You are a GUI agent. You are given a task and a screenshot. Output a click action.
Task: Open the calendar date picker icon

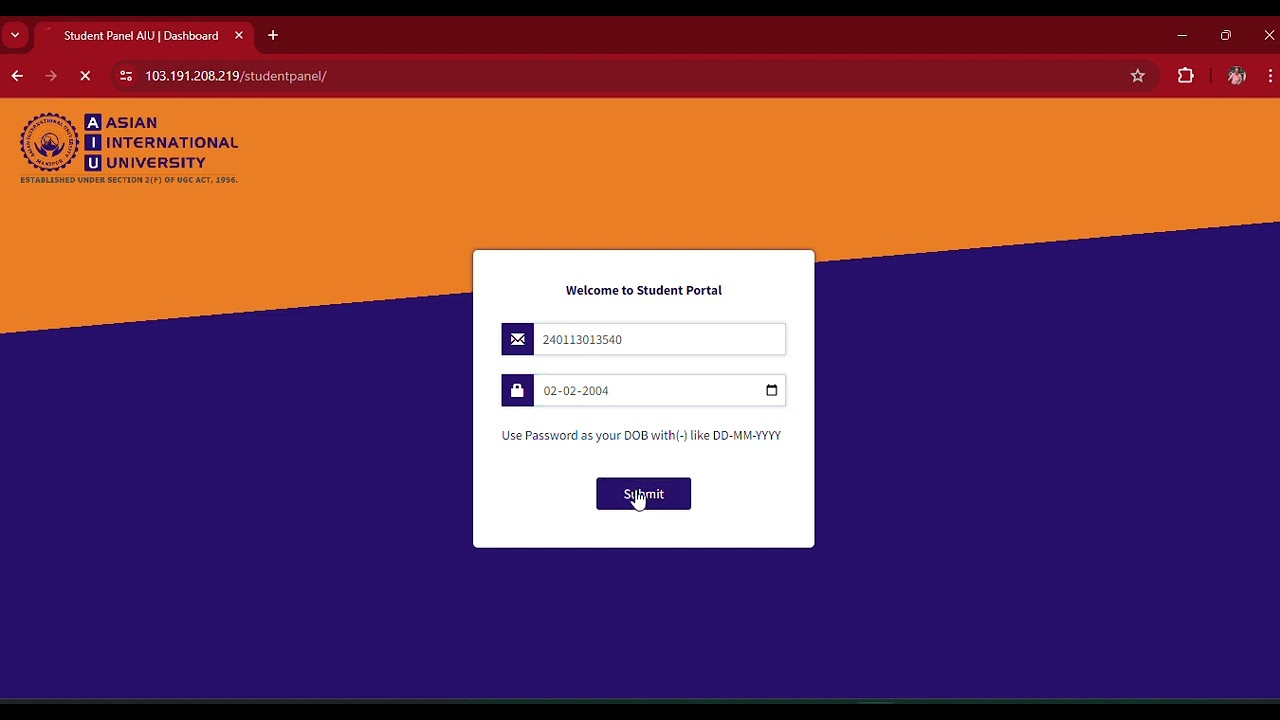[x=772, y=390]
